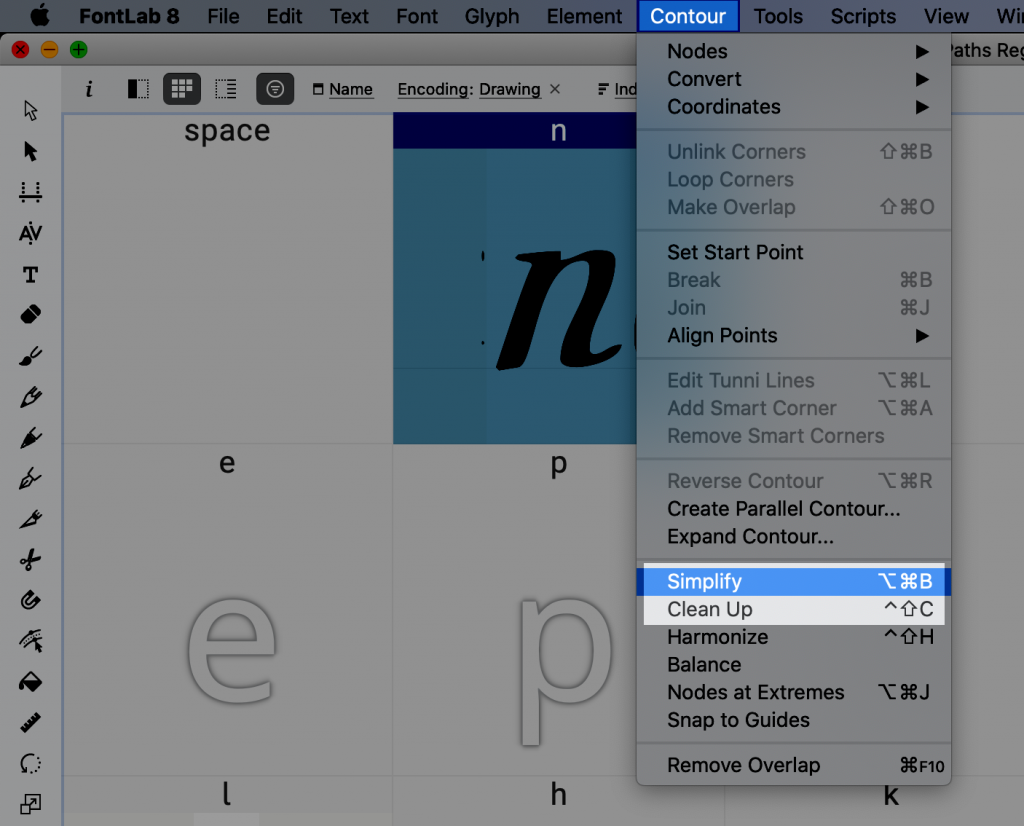Open the Drawing encoding selector
1024x826 pixels.
[x=509, y=89]
